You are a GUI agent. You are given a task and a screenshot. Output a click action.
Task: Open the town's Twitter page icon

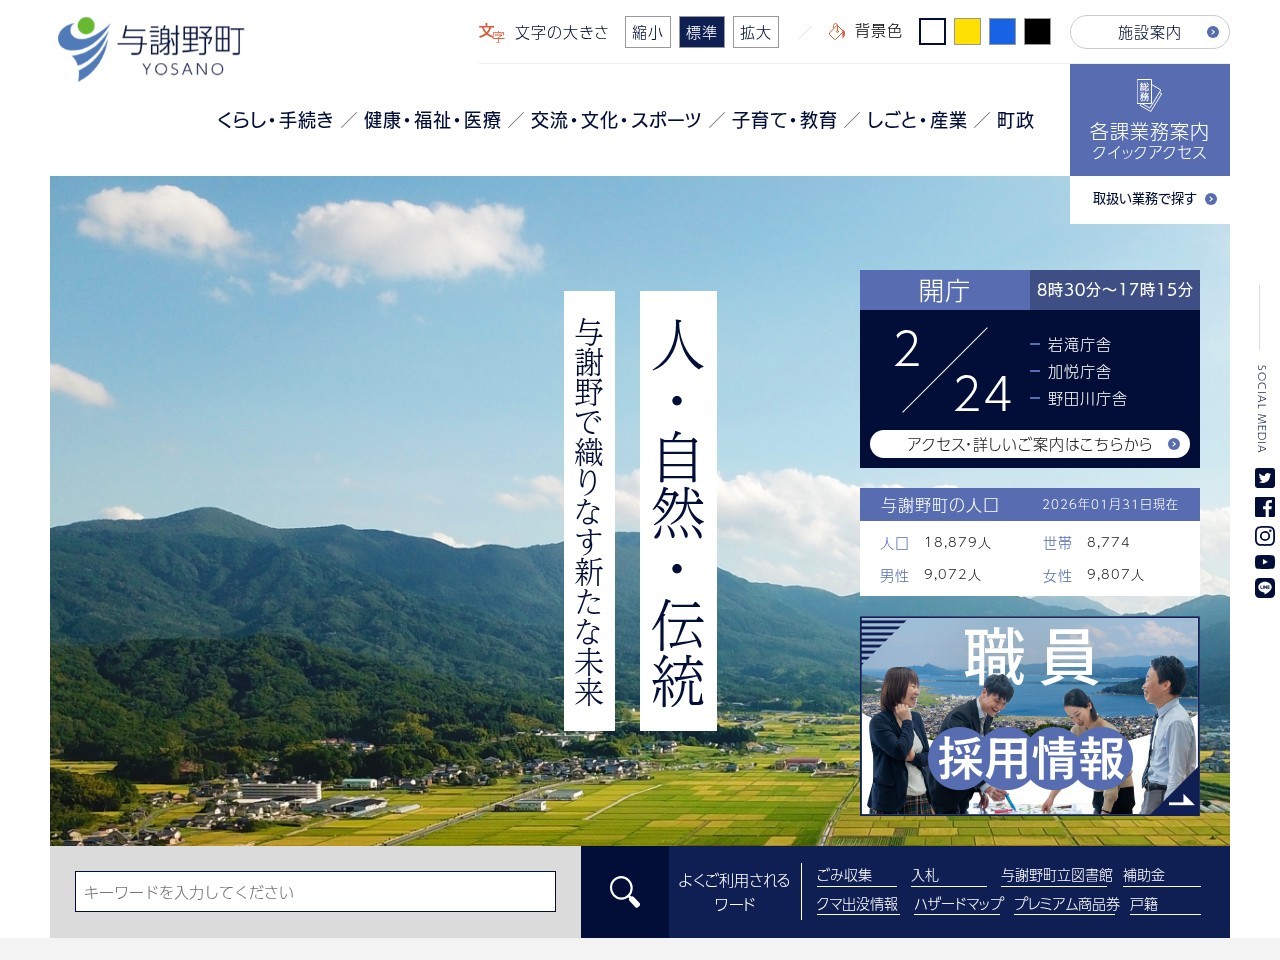coord(1264,479)
